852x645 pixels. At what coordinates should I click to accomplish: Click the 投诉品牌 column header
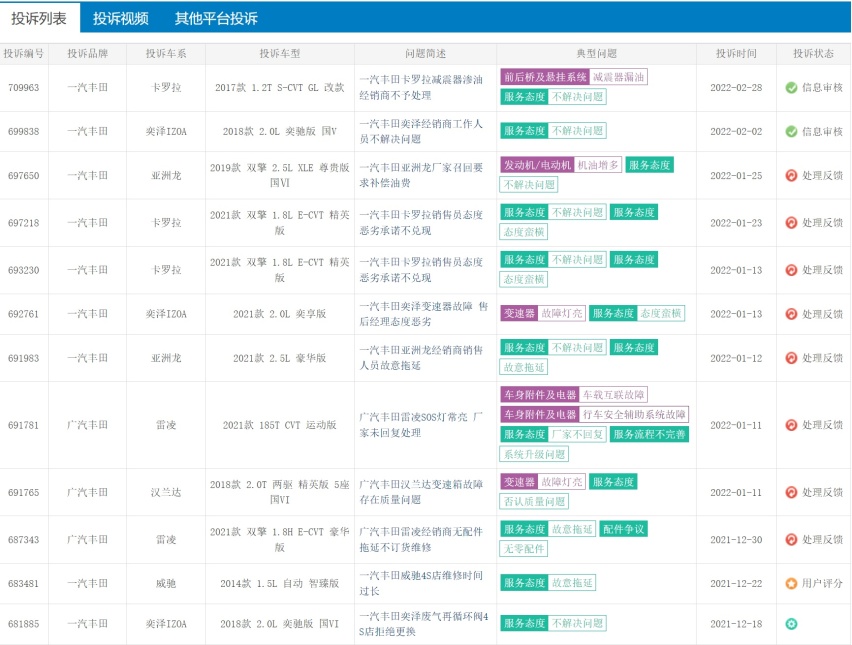(x=87, y=54)
